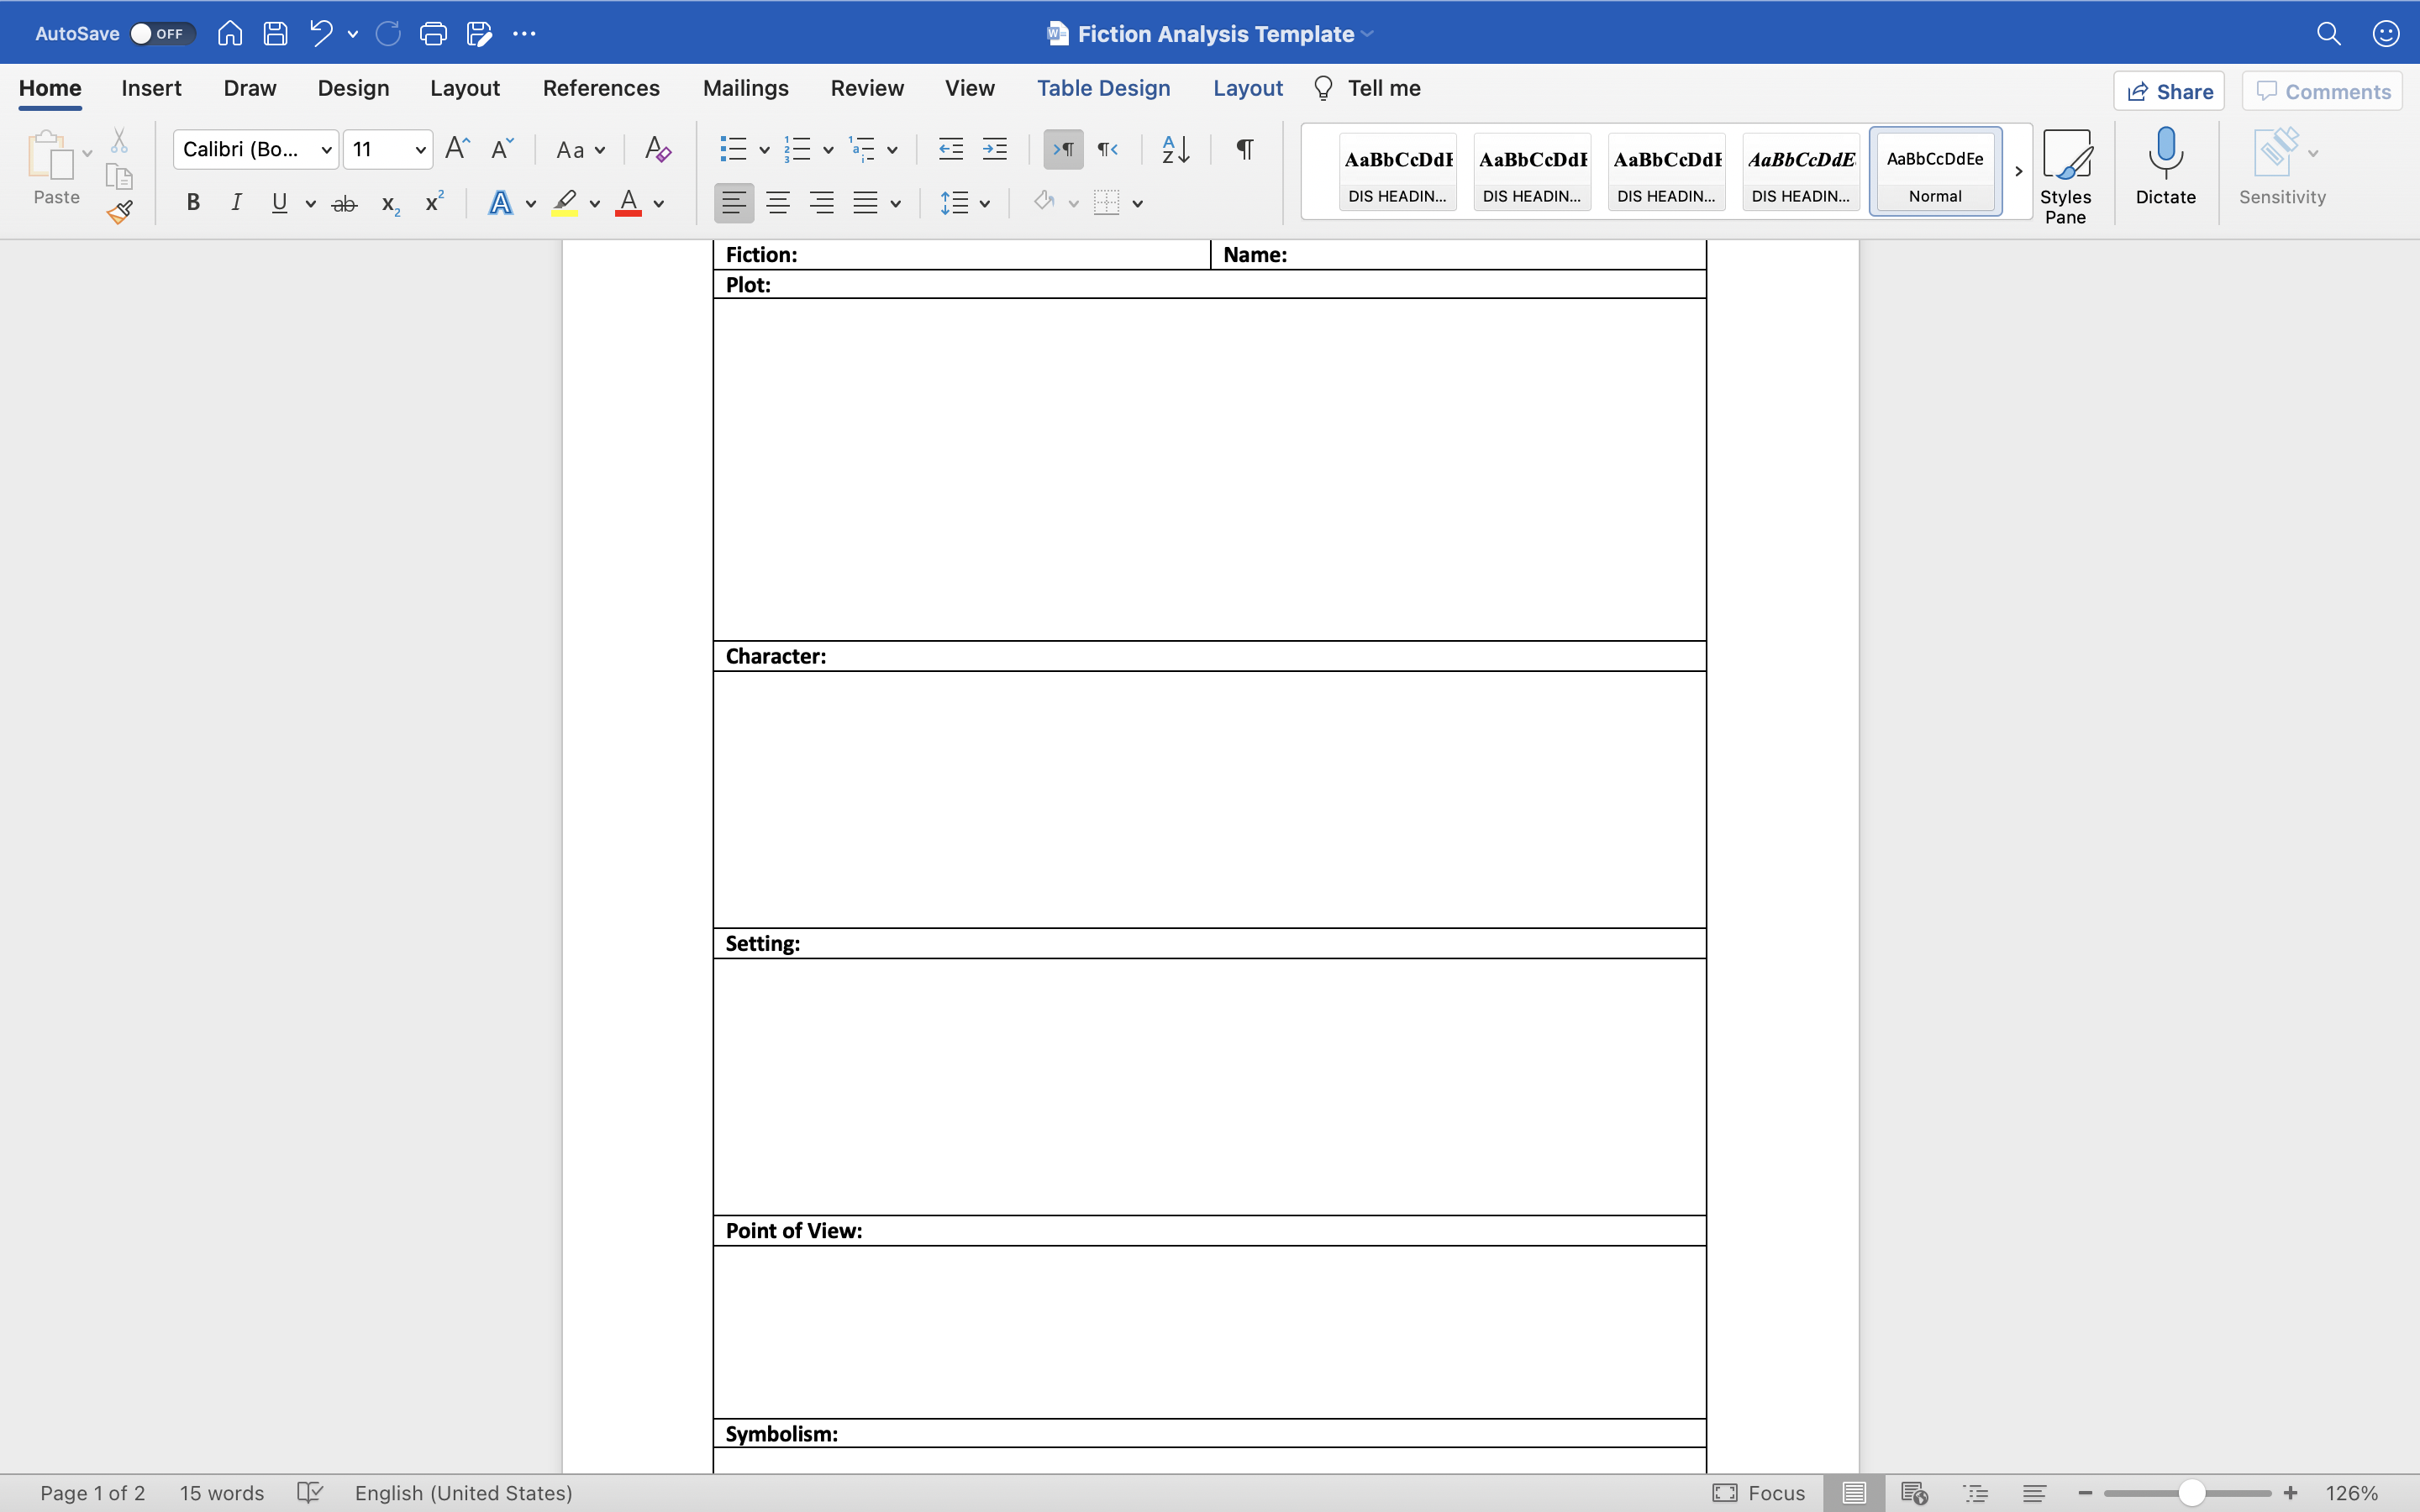Open the Draw tab

tap(250, 88)
